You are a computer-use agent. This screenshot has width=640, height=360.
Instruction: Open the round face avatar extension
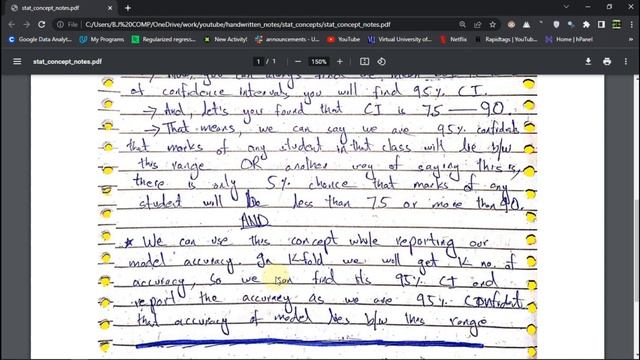click(511, 24)
